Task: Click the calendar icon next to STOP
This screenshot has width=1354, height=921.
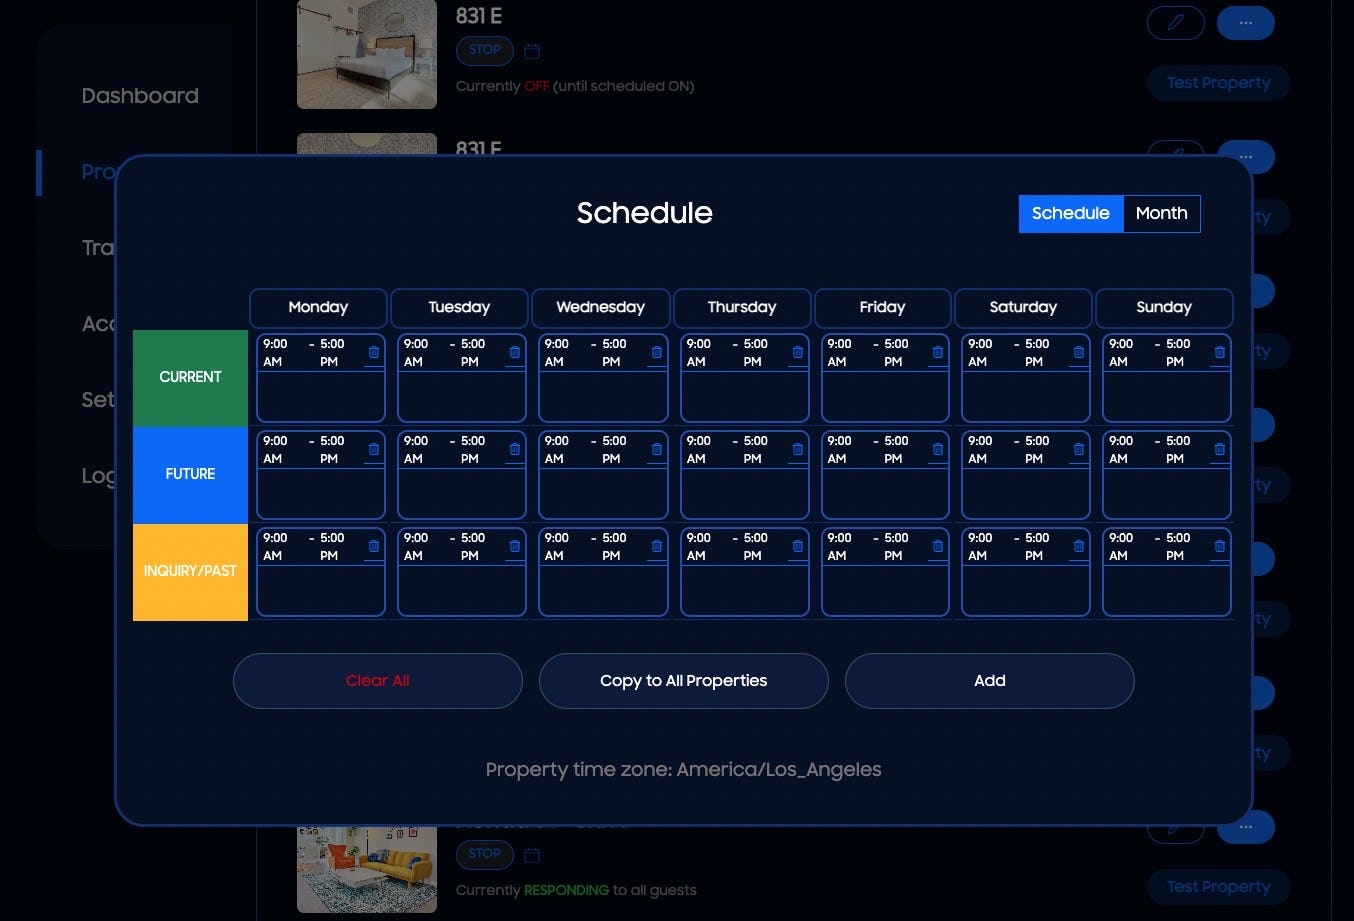Action: tap(531, 50)
